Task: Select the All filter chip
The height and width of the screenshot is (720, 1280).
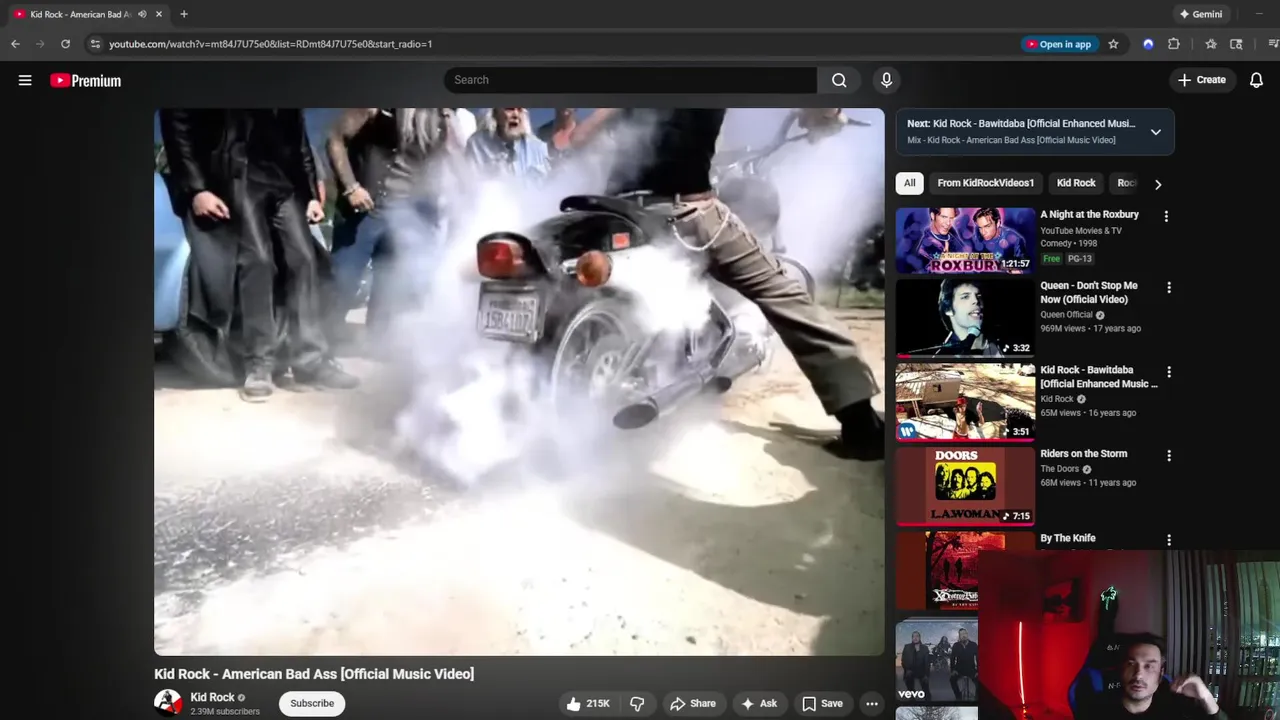Action: click(x=909, y=183)
